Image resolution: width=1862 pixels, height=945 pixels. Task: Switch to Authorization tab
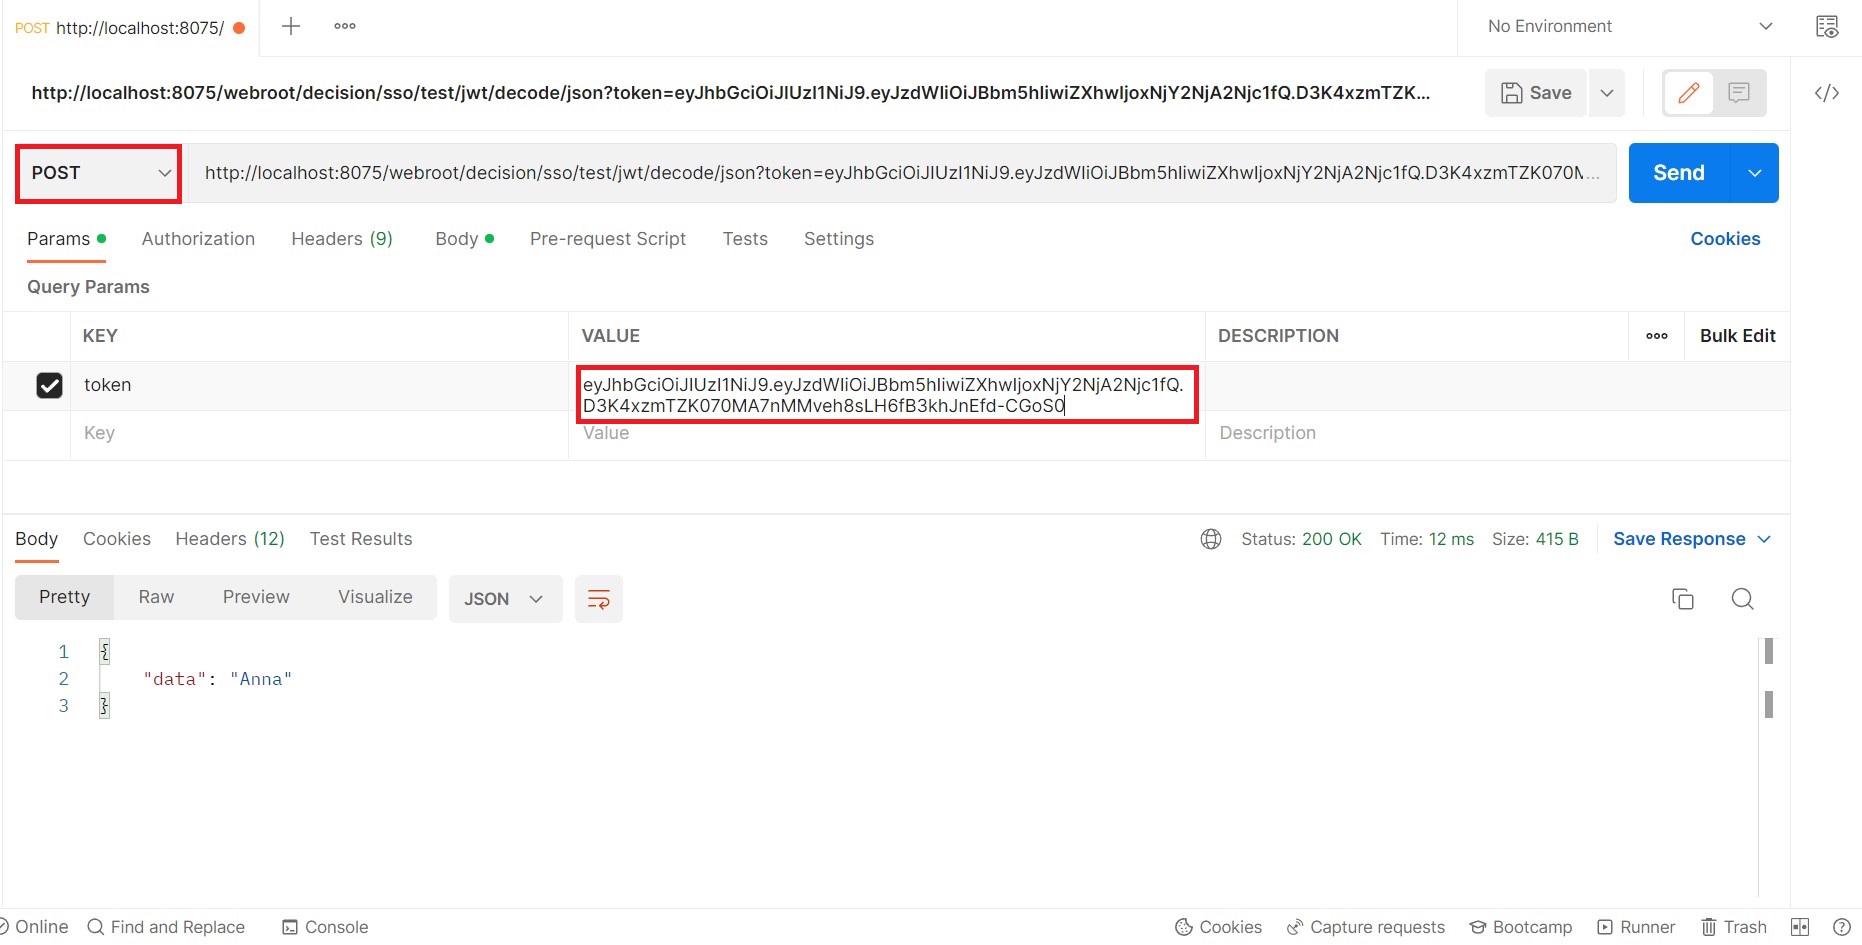[198, 239]
